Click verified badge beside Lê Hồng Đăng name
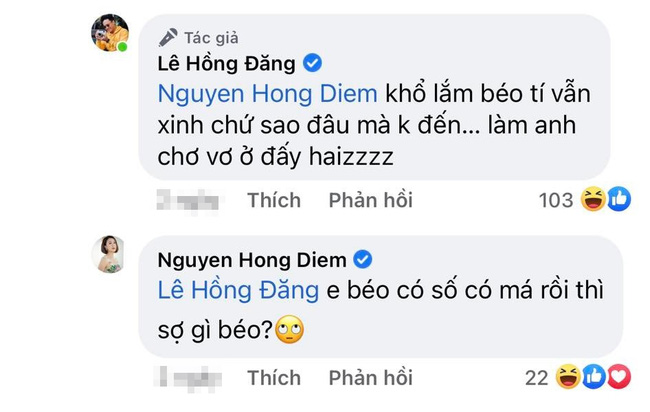Image resolution: width=650 pixels, height=412 pixels. [x=312, y=62]
